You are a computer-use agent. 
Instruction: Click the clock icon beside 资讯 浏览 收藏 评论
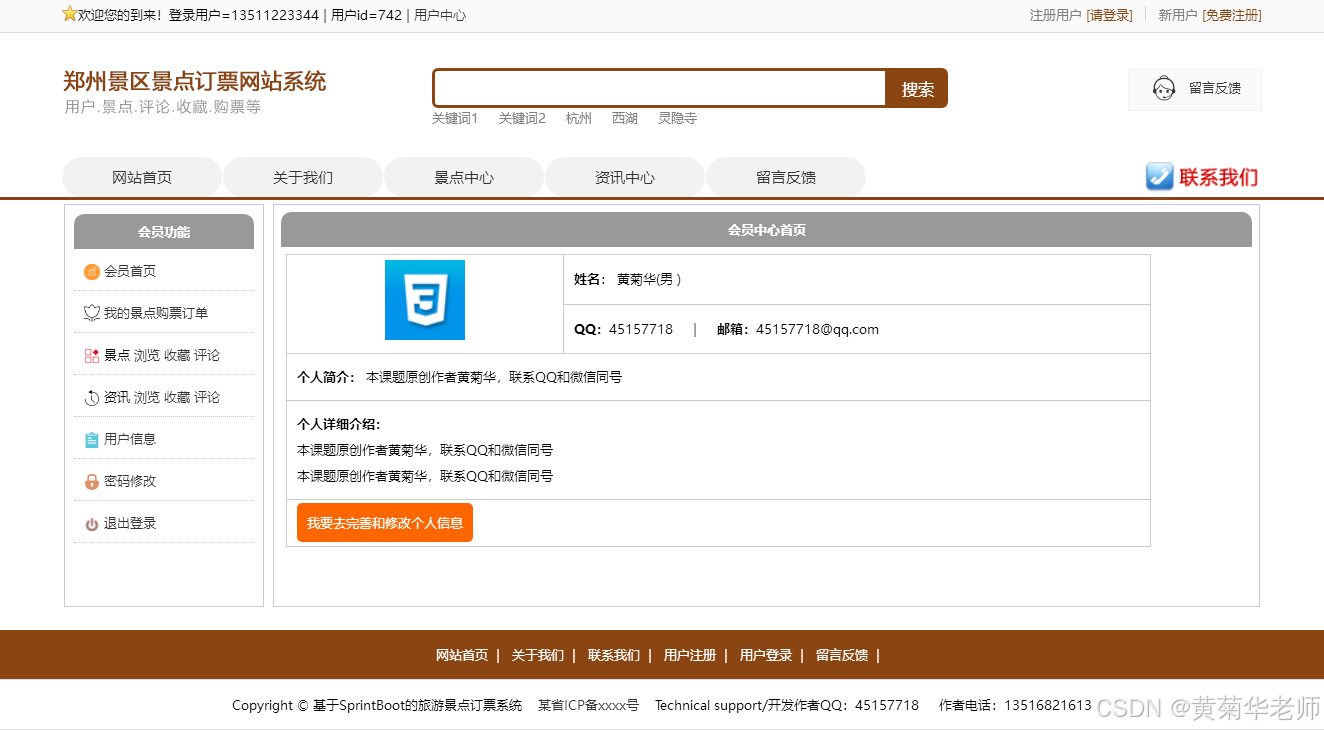tap(92, 397)
